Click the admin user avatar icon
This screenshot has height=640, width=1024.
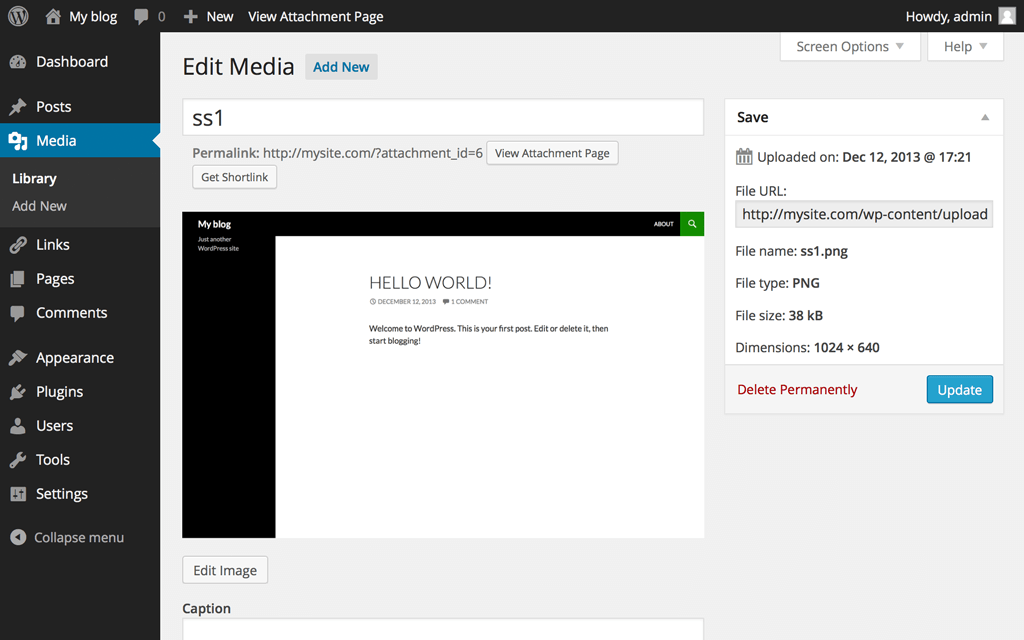coord(1007,16)
